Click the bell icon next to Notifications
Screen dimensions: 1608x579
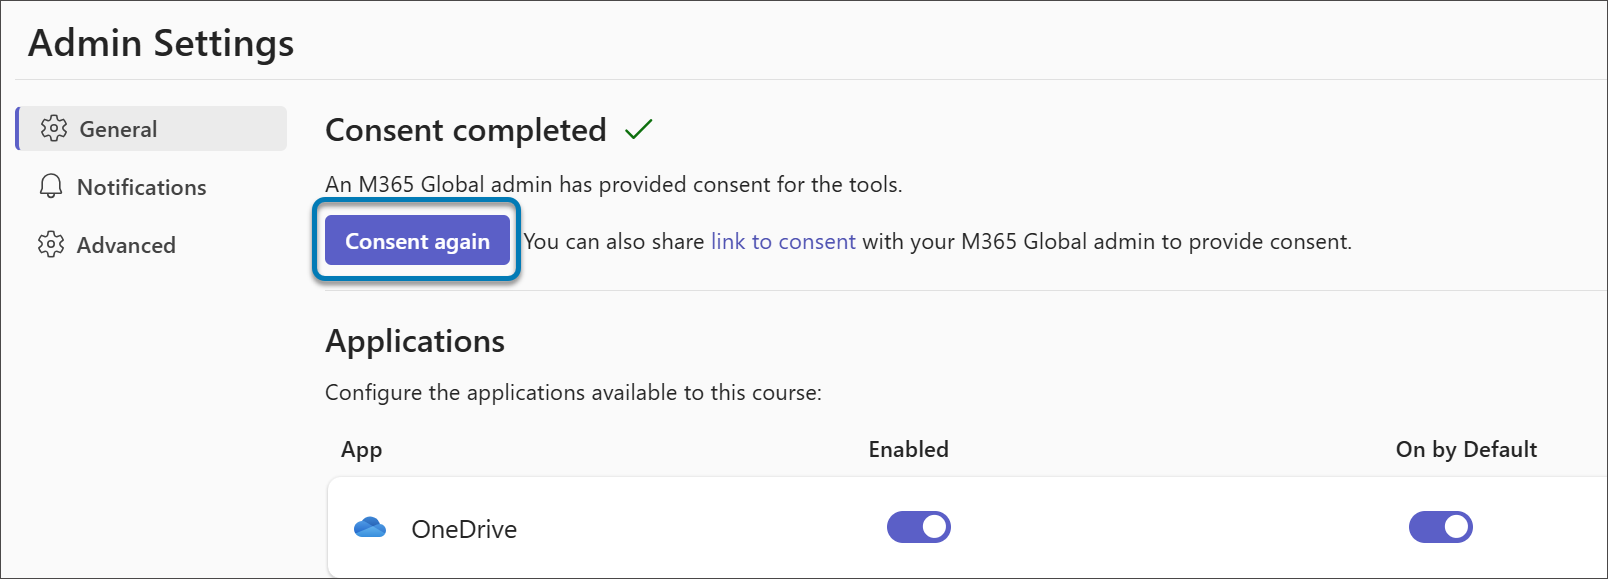[52, 186]
